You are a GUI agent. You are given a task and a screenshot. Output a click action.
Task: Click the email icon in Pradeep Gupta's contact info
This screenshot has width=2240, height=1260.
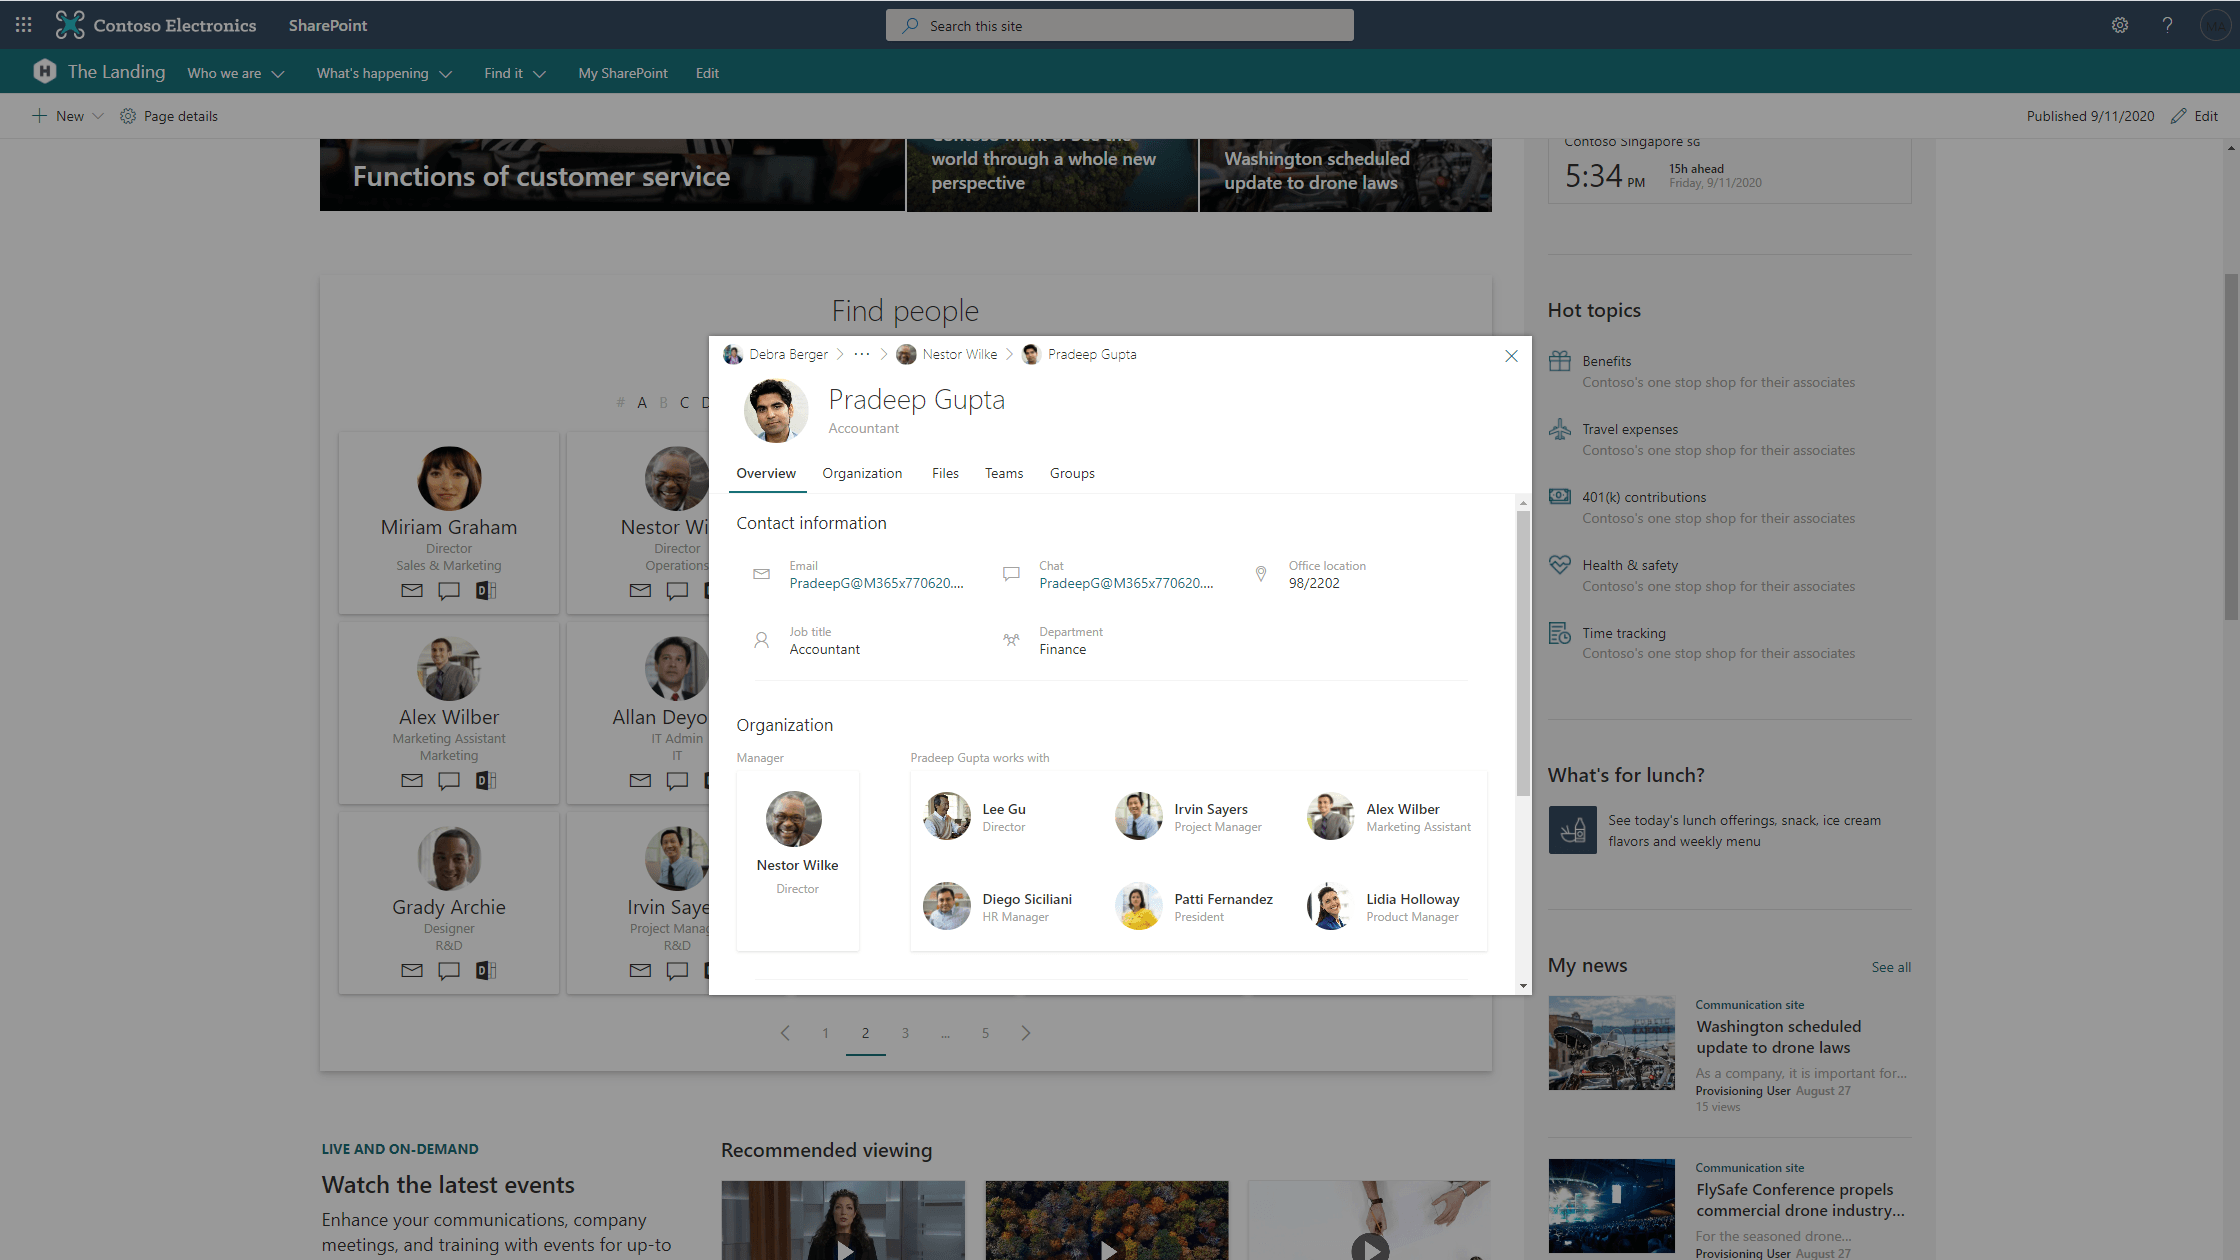(761, 573)
